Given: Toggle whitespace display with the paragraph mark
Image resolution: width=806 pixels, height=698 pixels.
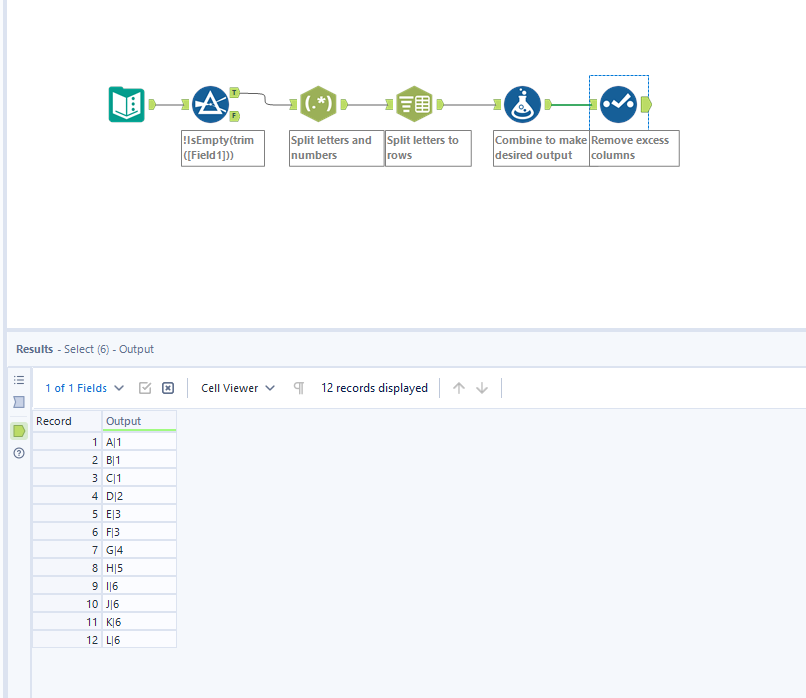Looking at the screenshot, I should (x=298, y=387).
